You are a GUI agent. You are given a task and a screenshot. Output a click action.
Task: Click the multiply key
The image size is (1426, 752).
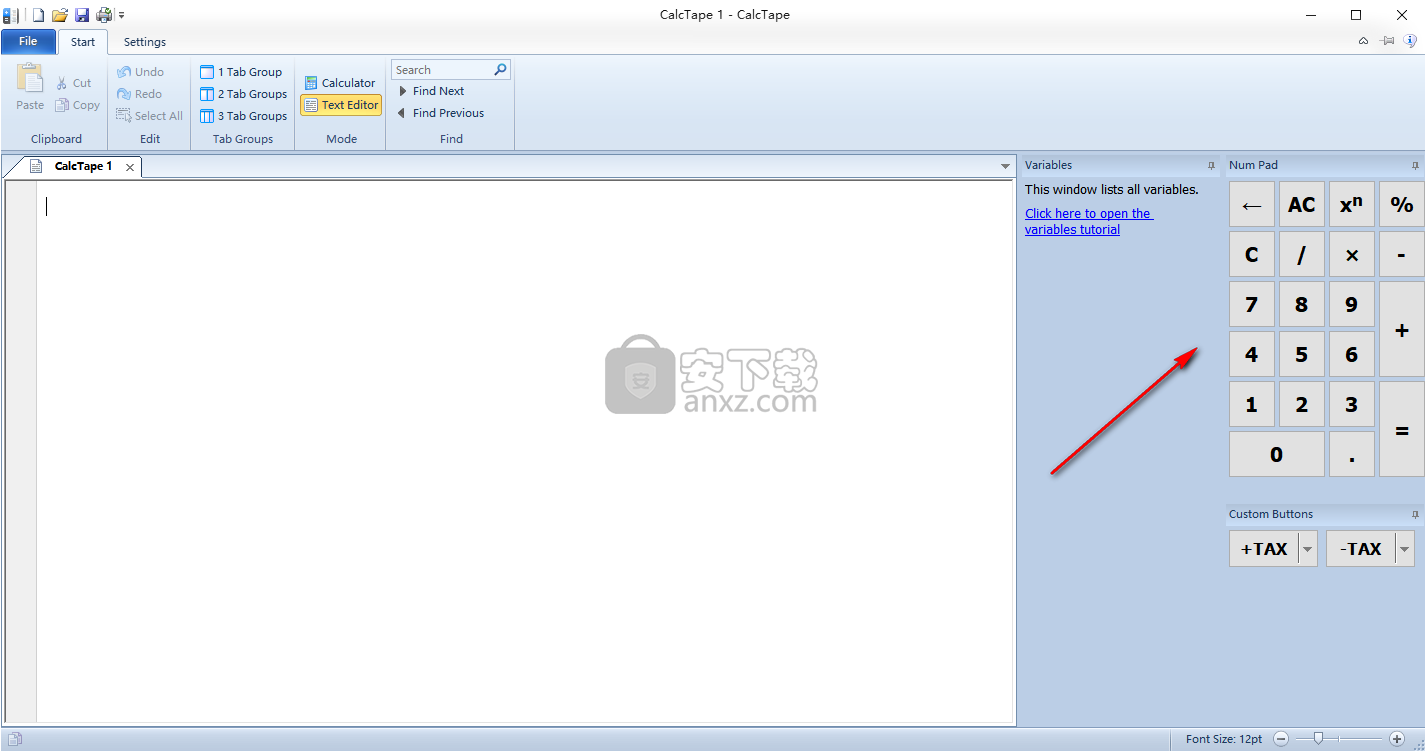click(1351, 254)
